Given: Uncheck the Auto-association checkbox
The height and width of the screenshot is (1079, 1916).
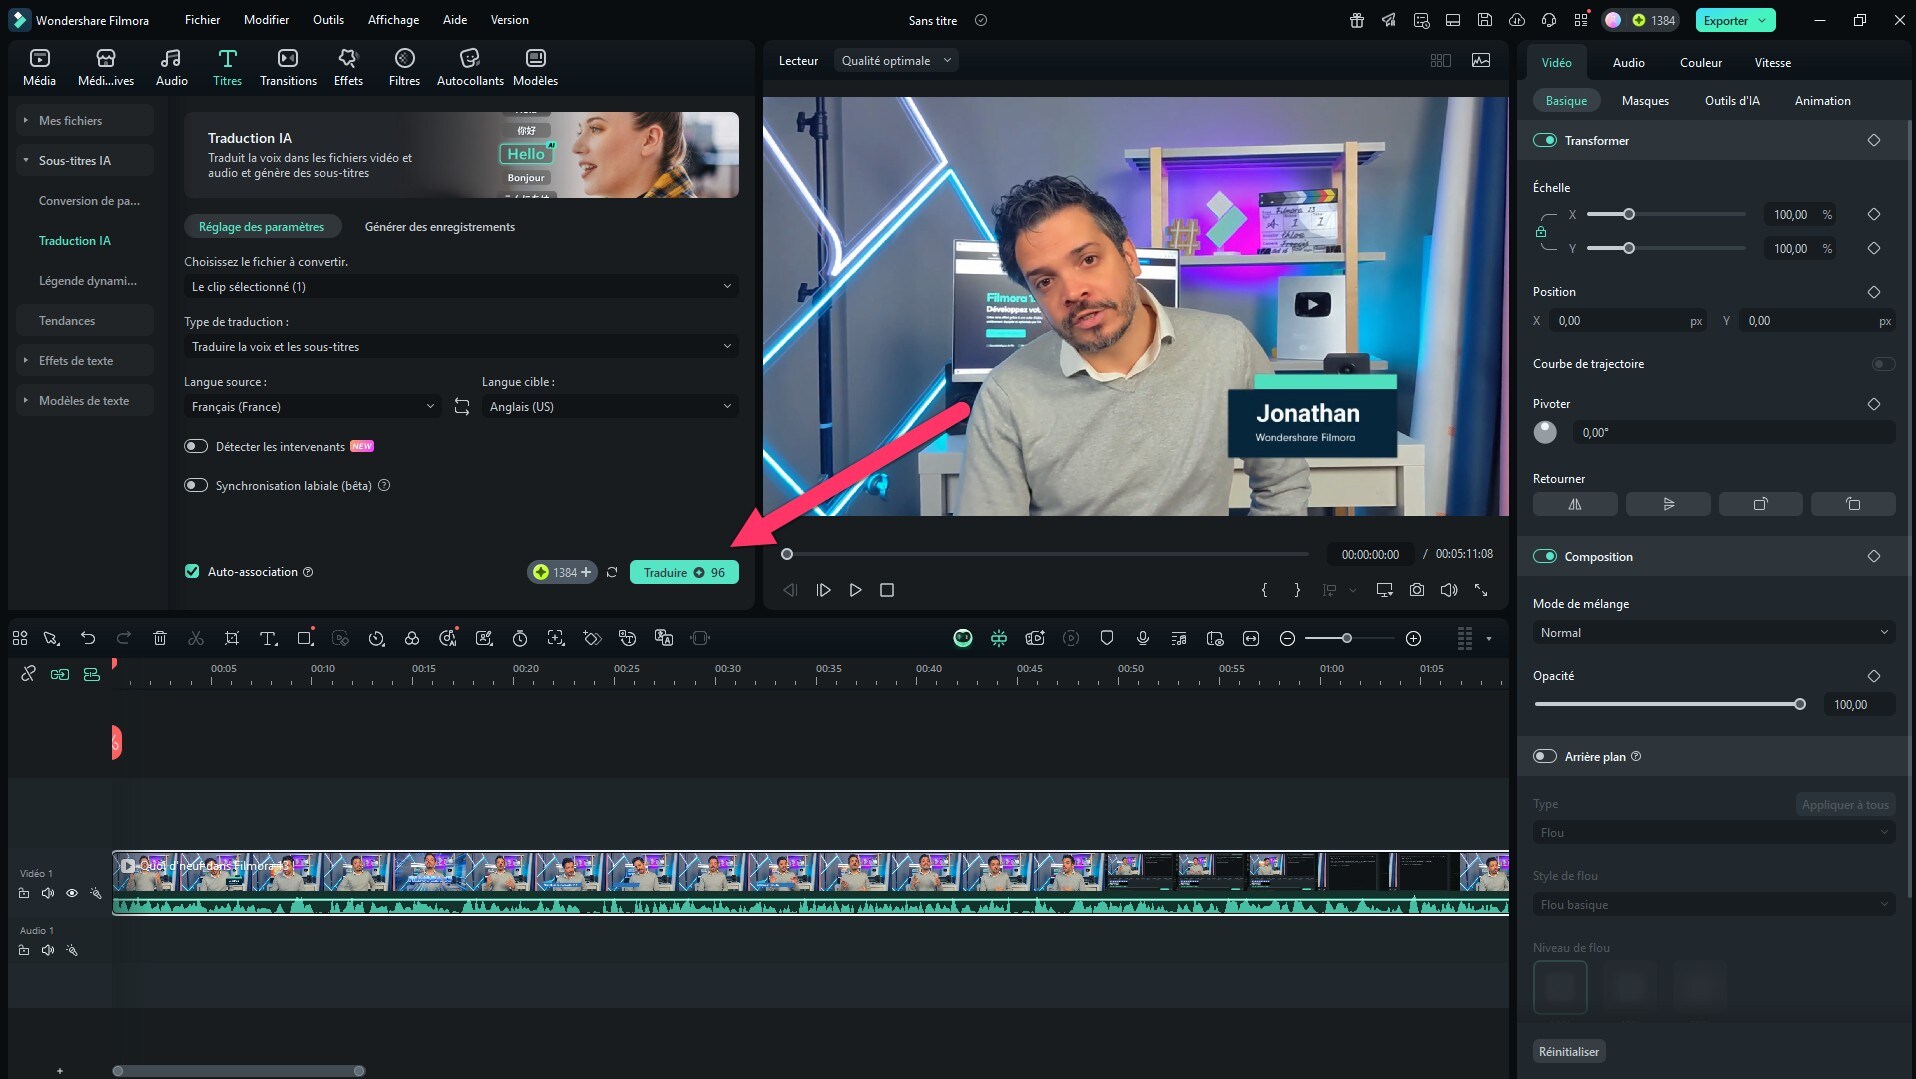Looking at the screenshot, I should coord(192,571).
